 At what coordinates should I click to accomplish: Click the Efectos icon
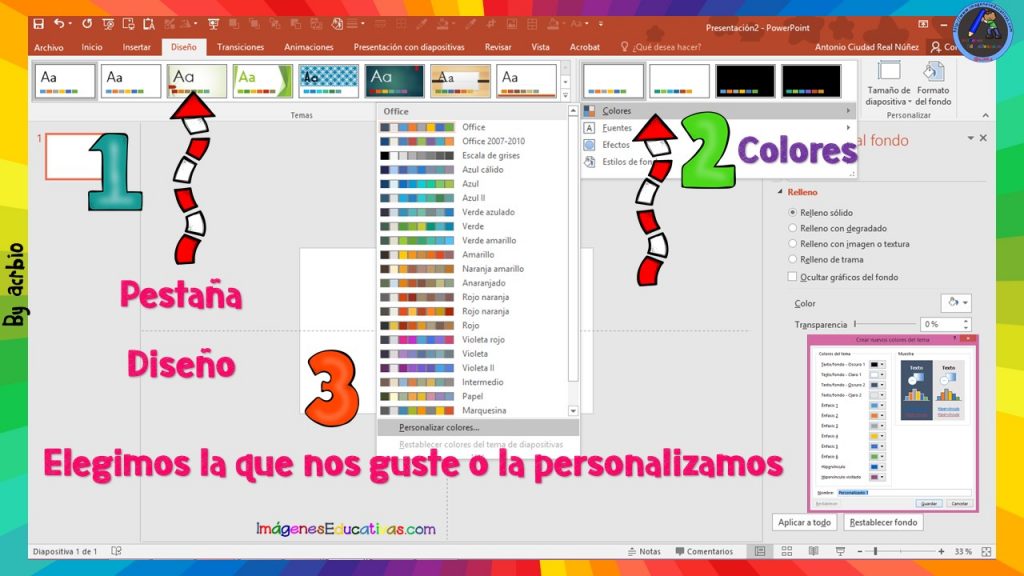pos(590,144)
